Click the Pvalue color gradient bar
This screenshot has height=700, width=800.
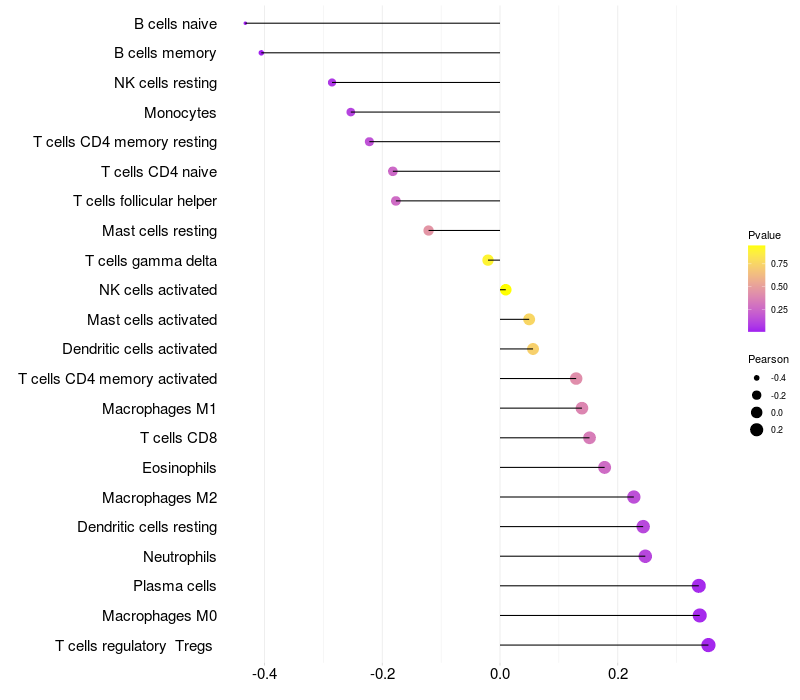[x=757, y=288]
